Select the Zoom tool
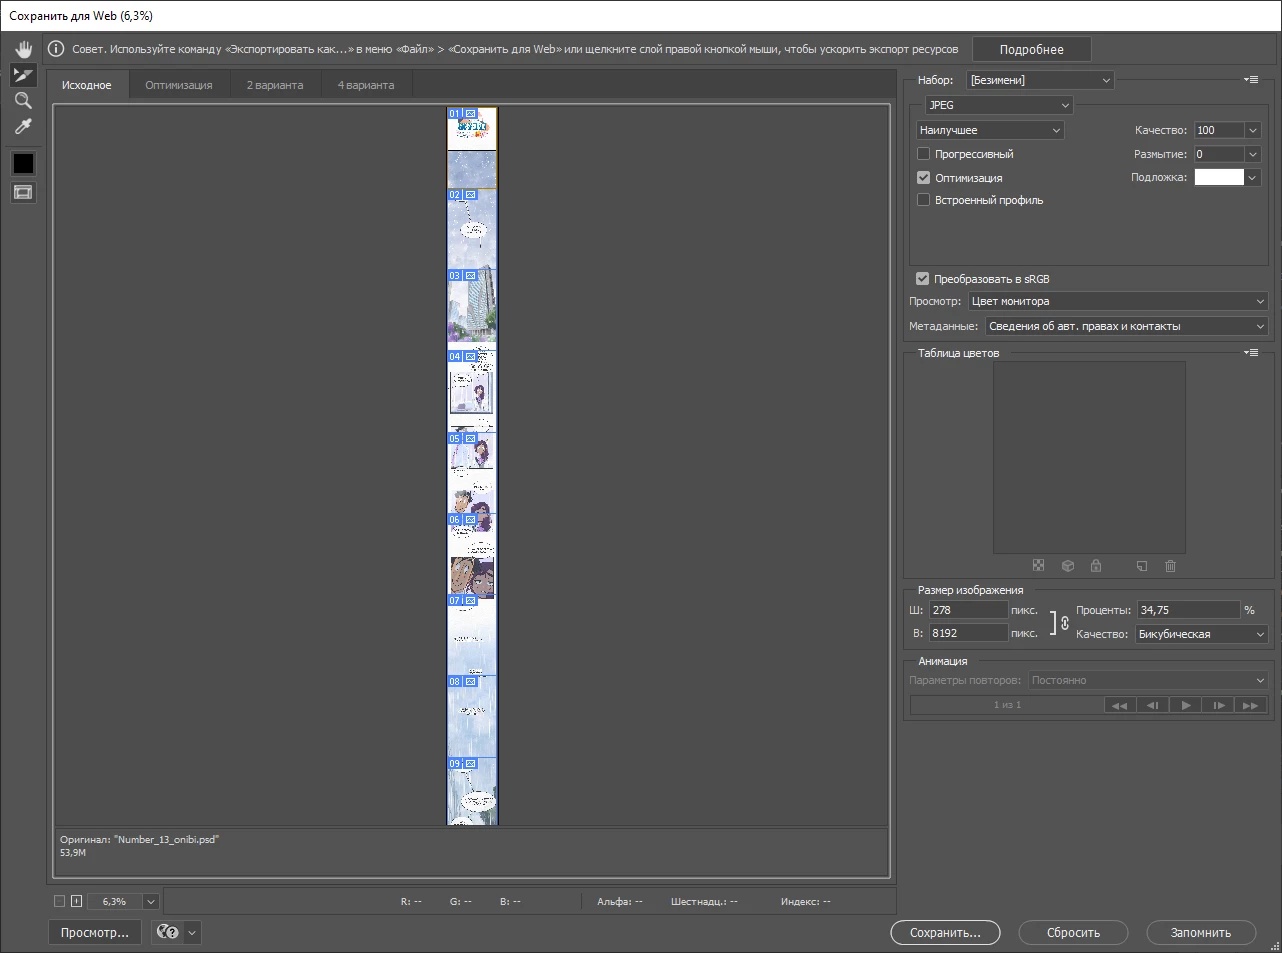This screenshot has width=1282, height=953. click(x=23, y=101)
